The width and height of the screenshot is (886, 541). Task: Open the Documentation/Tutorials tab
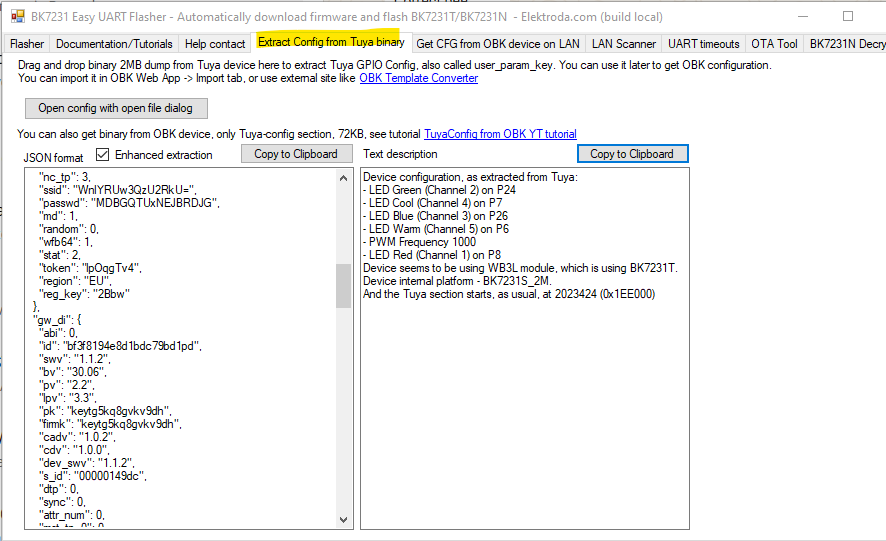114,44
